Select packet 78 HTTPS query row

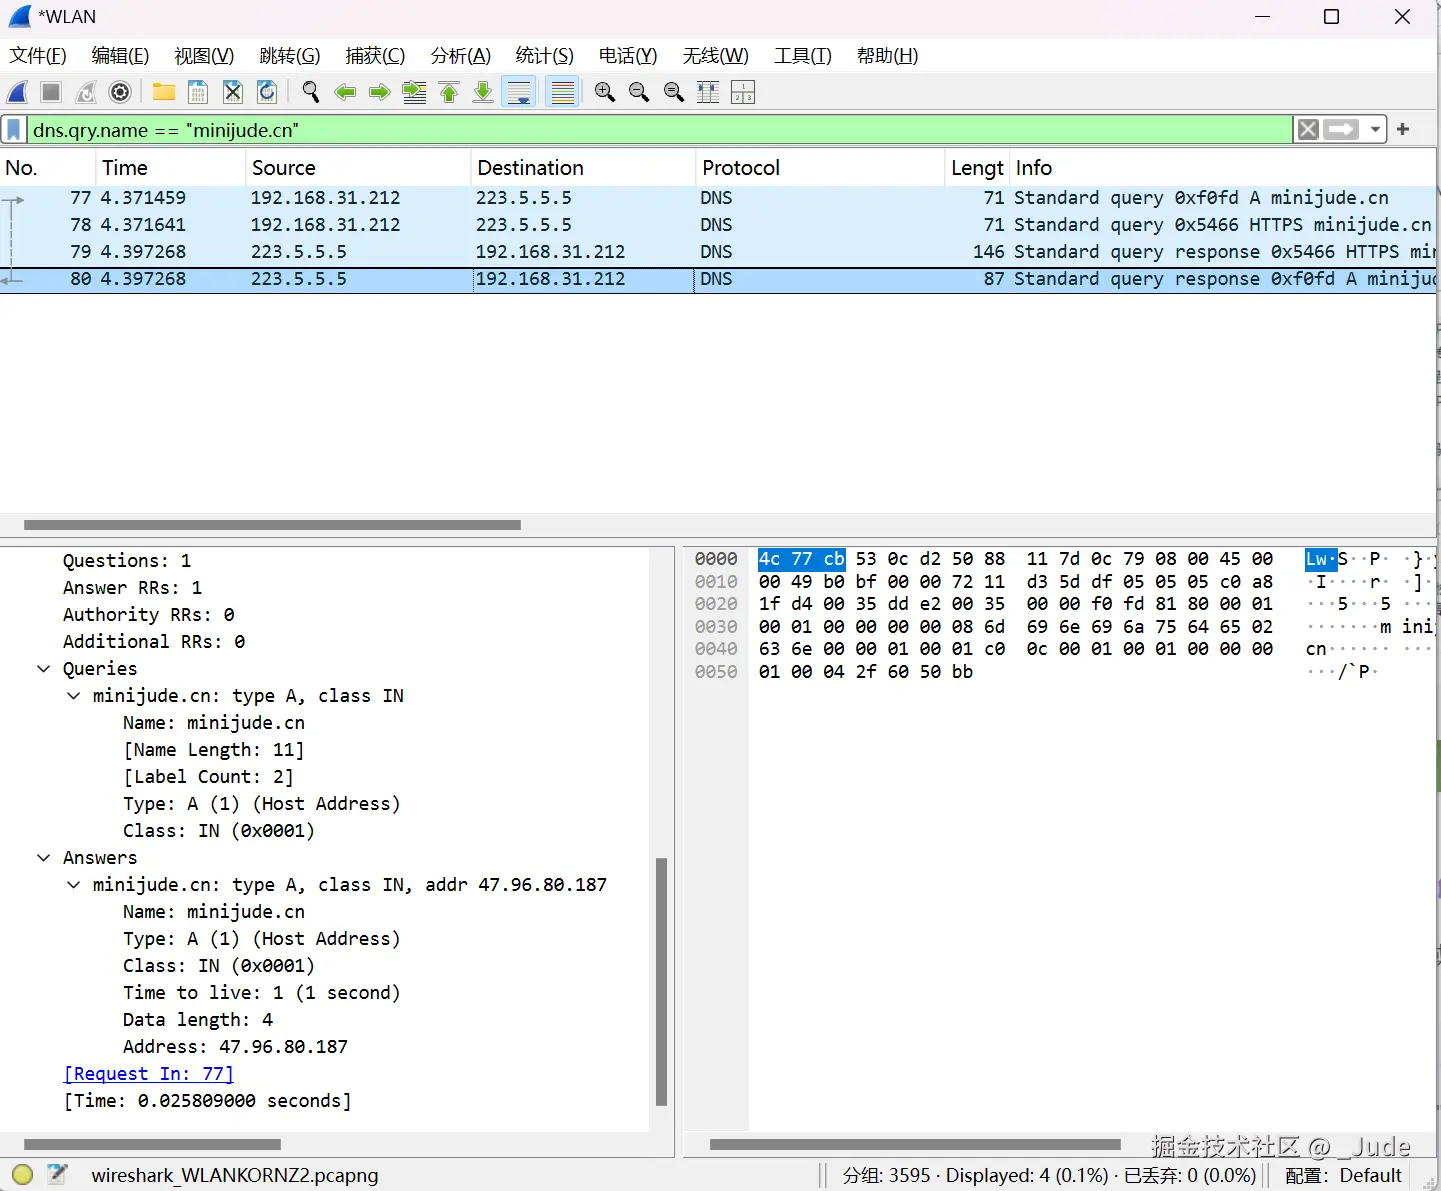(718, 225)
